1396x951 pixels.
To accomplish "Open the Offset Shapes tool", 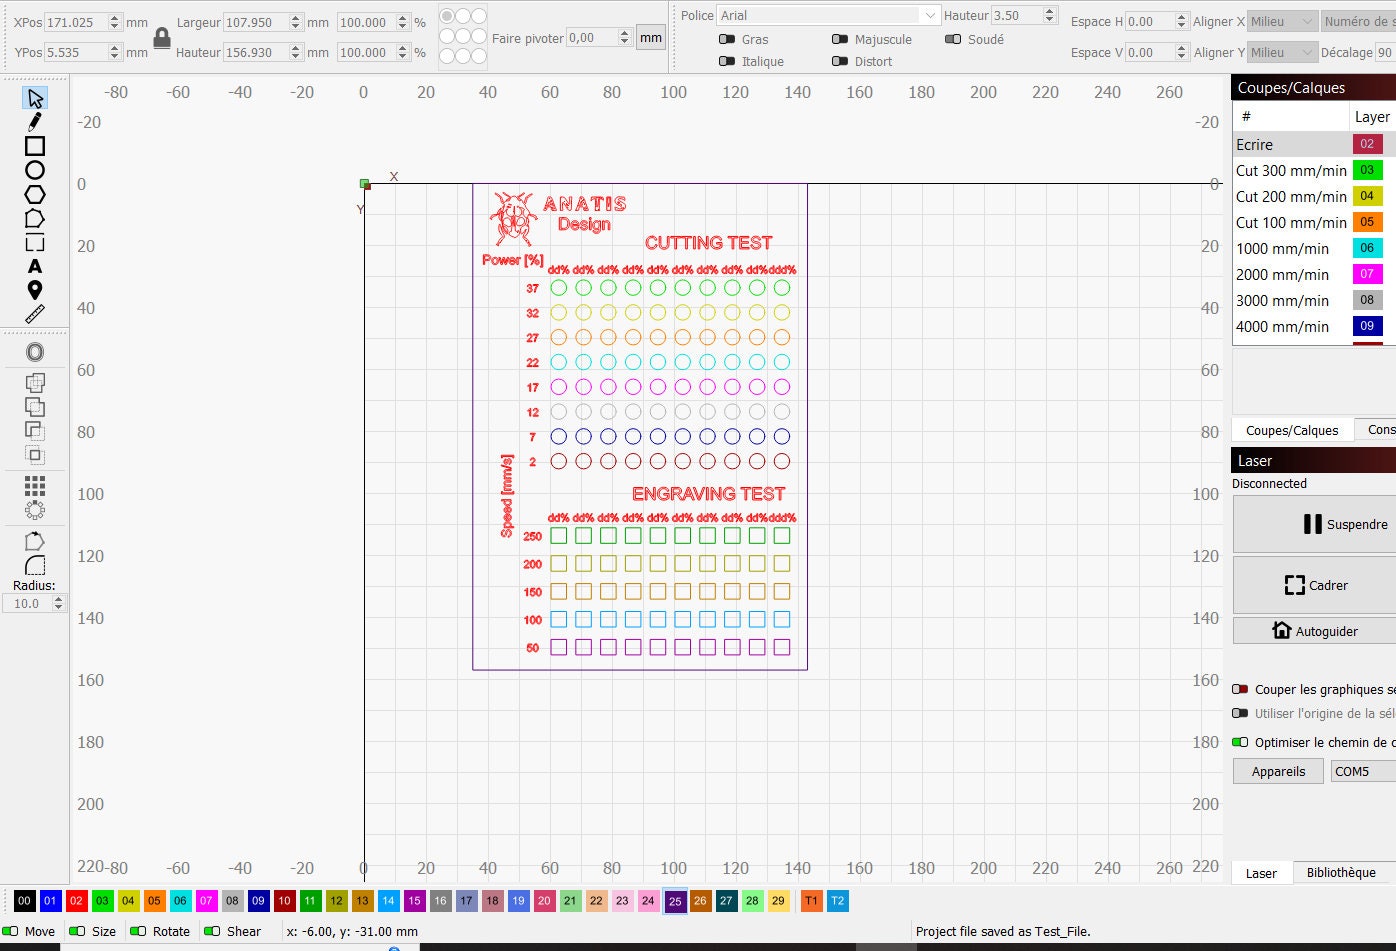I will 35,351.
